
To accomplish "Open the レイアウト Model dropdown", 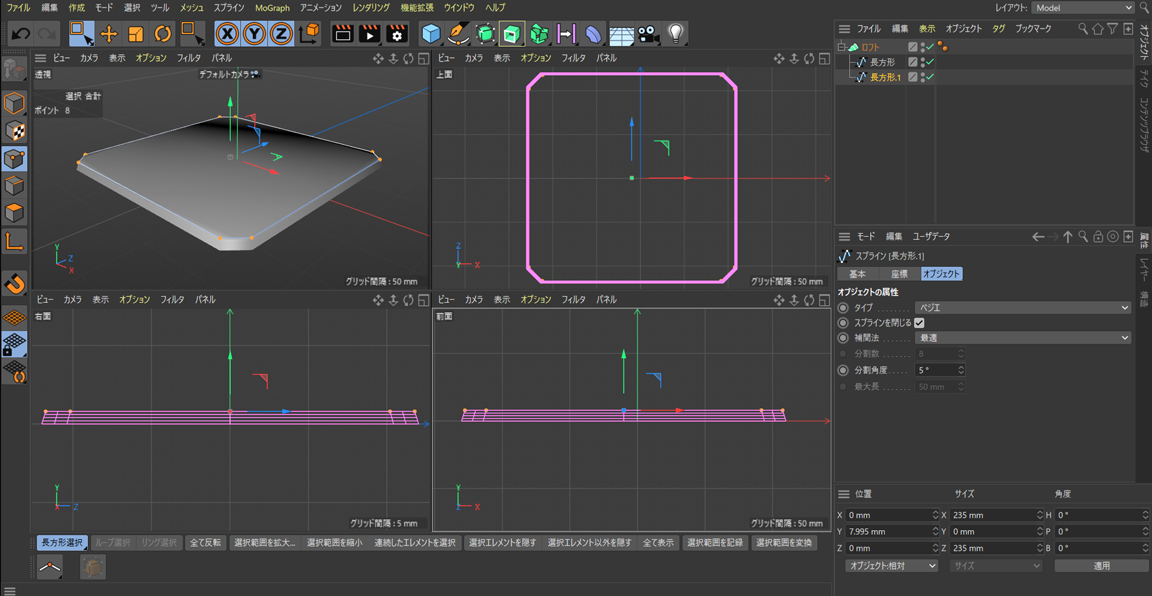I will tap(1083, 8).
